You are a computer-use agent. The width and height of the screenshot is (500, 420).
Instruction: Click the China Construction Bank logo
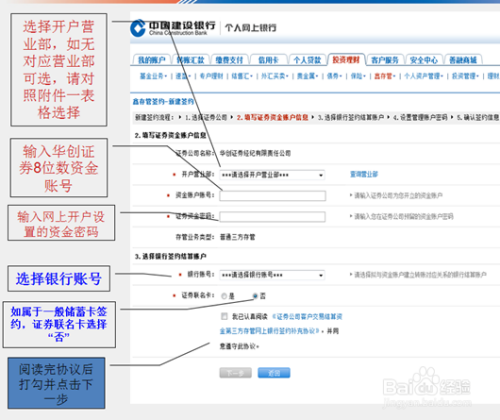point(173,28)
